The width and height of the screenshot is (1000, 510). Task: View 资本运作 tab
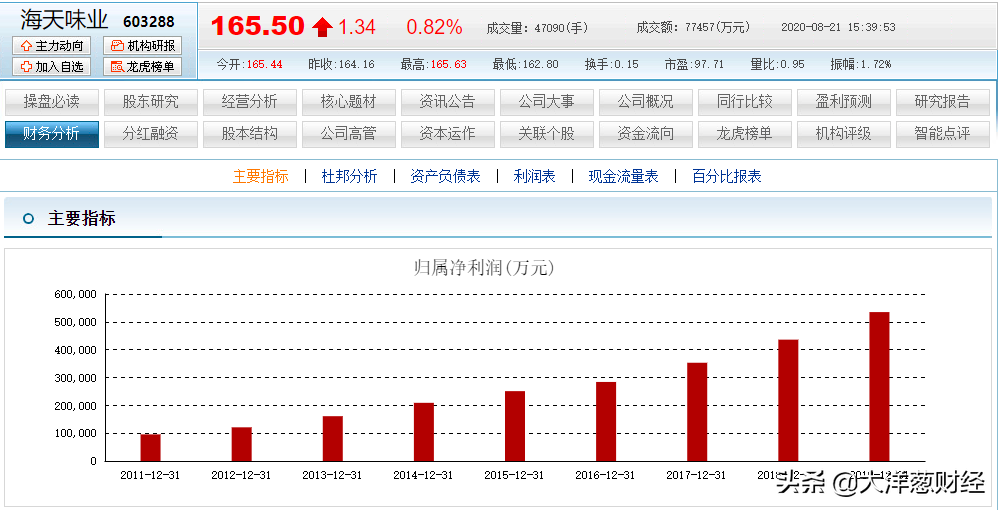[447, 134]
